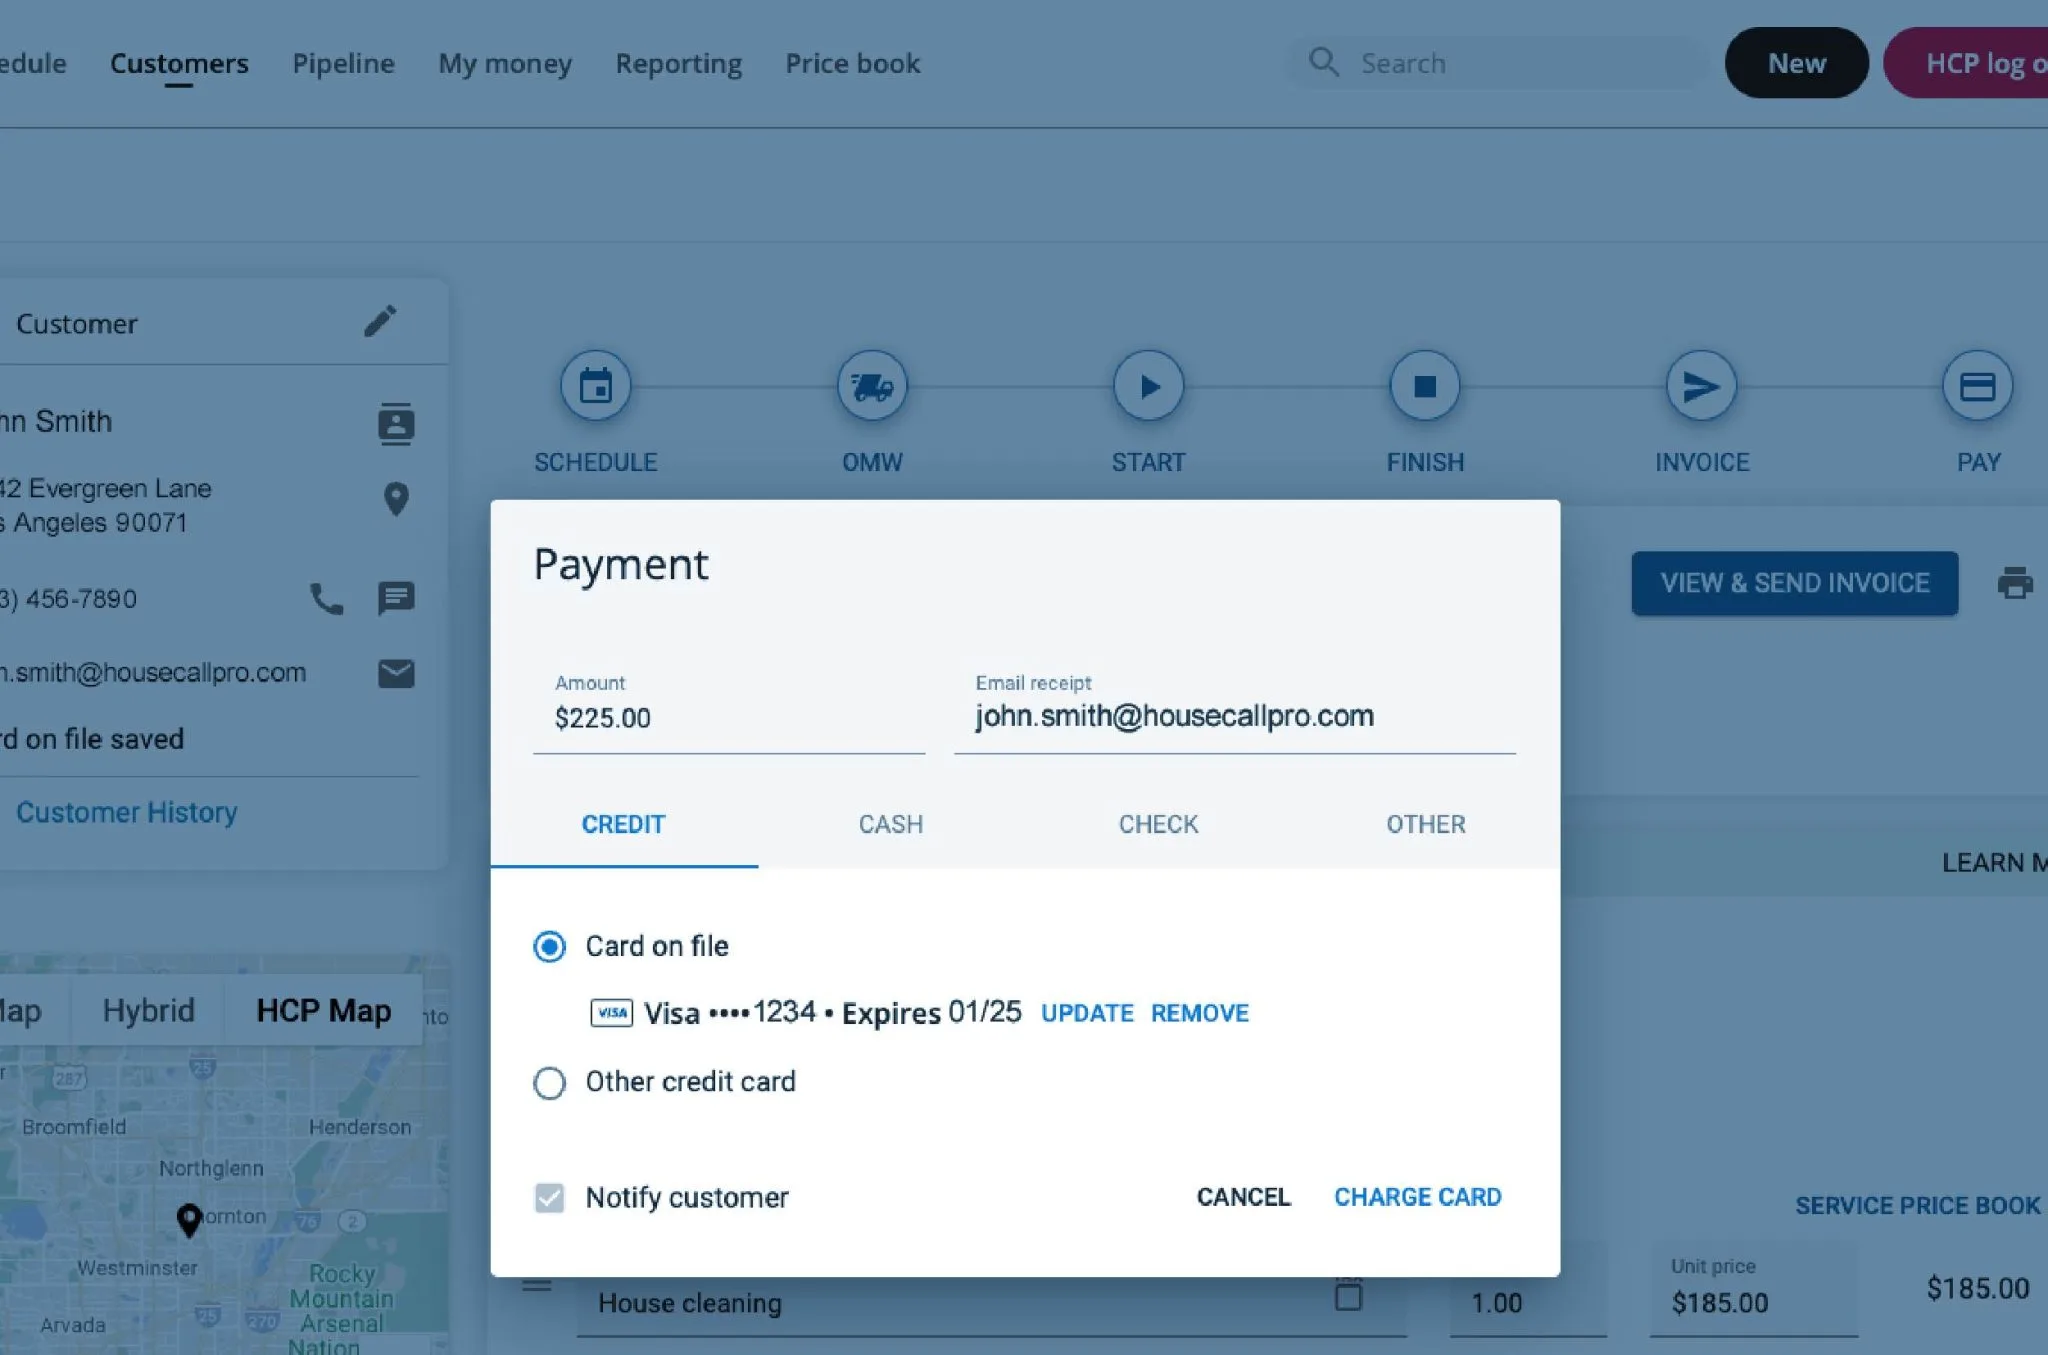Open the Other payment tab

point(1425,824)
